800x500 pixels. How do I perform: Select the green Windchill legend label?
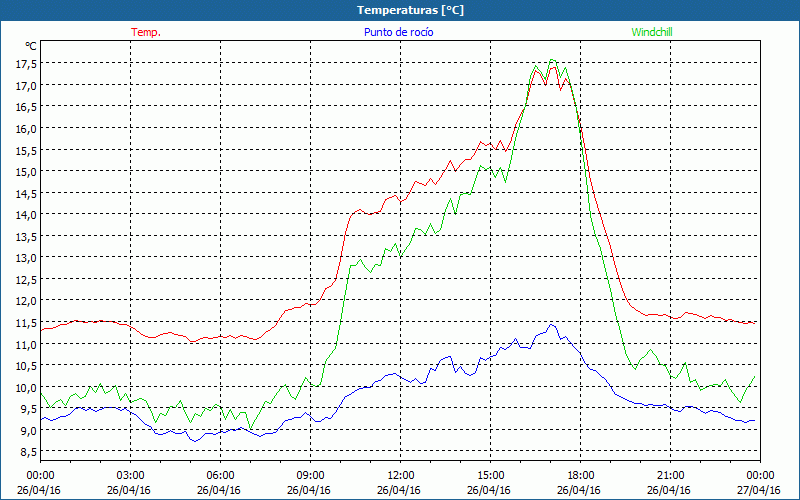click(652, 32)
